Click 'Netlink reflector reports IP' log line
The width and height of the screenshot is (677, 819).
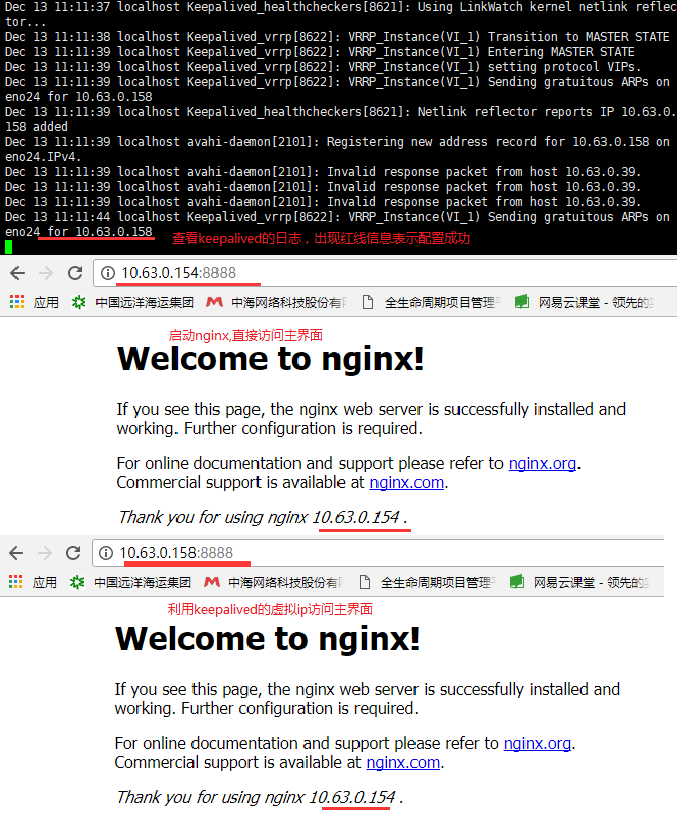pyautogui.click(x=340, y=119)
